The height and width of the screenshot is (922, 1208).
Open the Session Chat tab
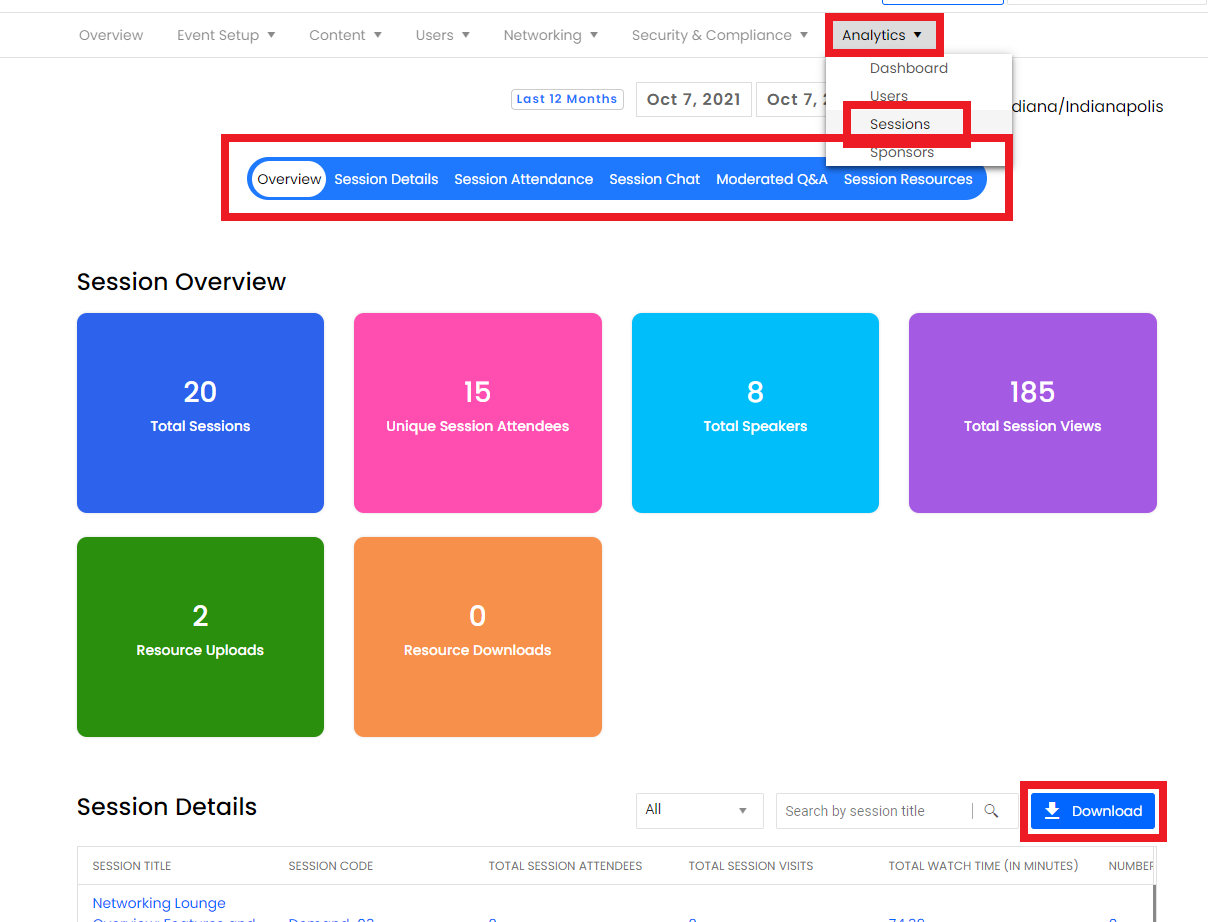pyautogui.click(x=654, y=179)
